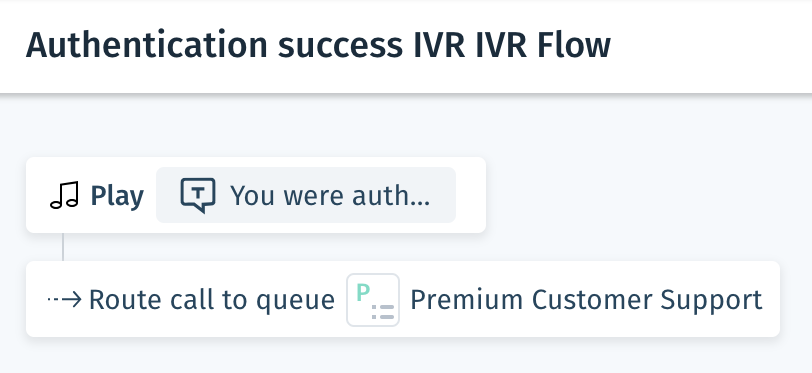Select the text-to-speech bubble icon

198,195
